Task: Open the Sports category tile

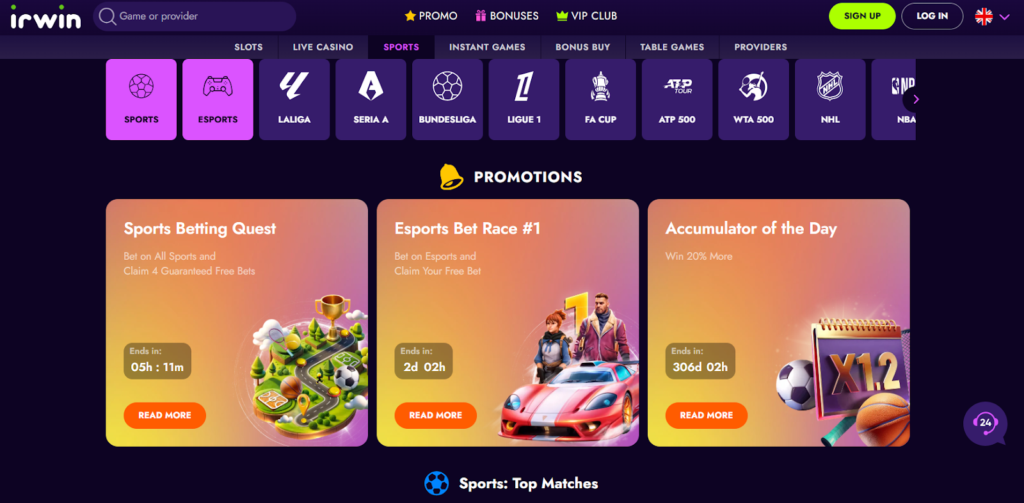Action: point(141,99)
